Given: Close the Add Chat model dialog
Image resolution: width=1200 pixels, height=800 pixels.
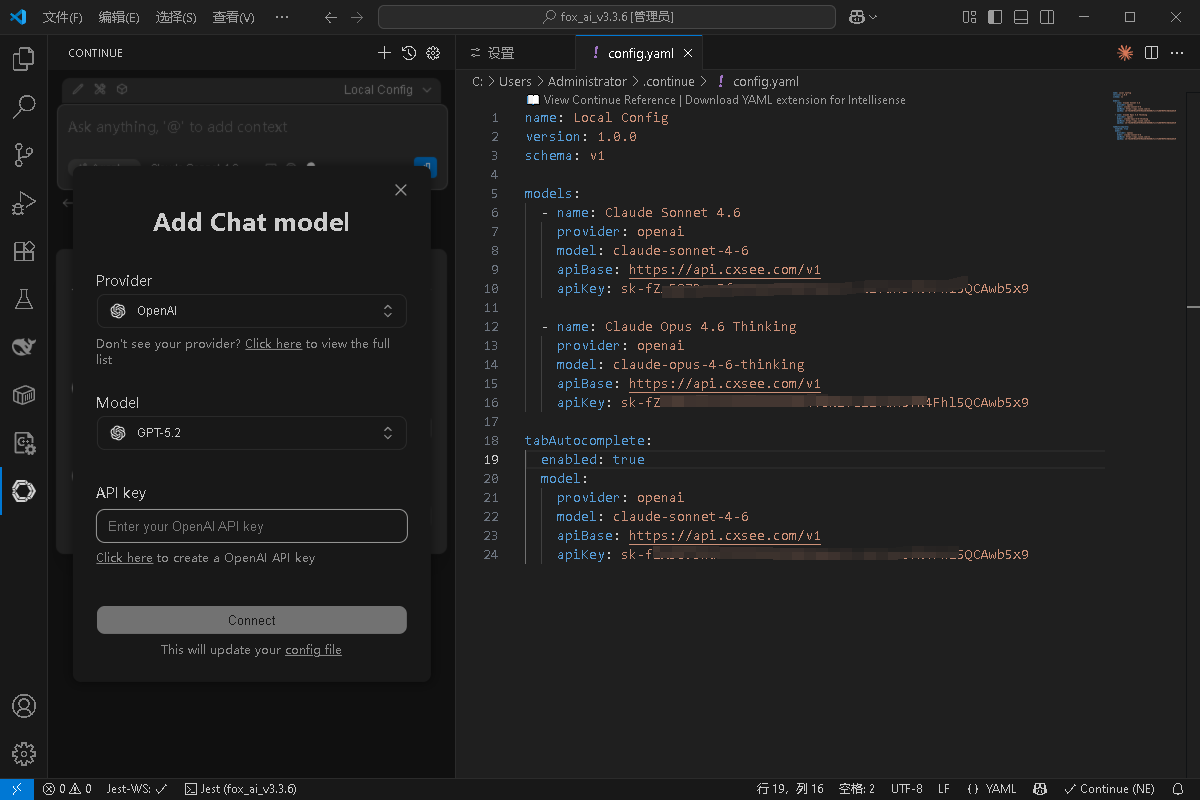Looking at the screenshot, I should (x=401, y=190).
